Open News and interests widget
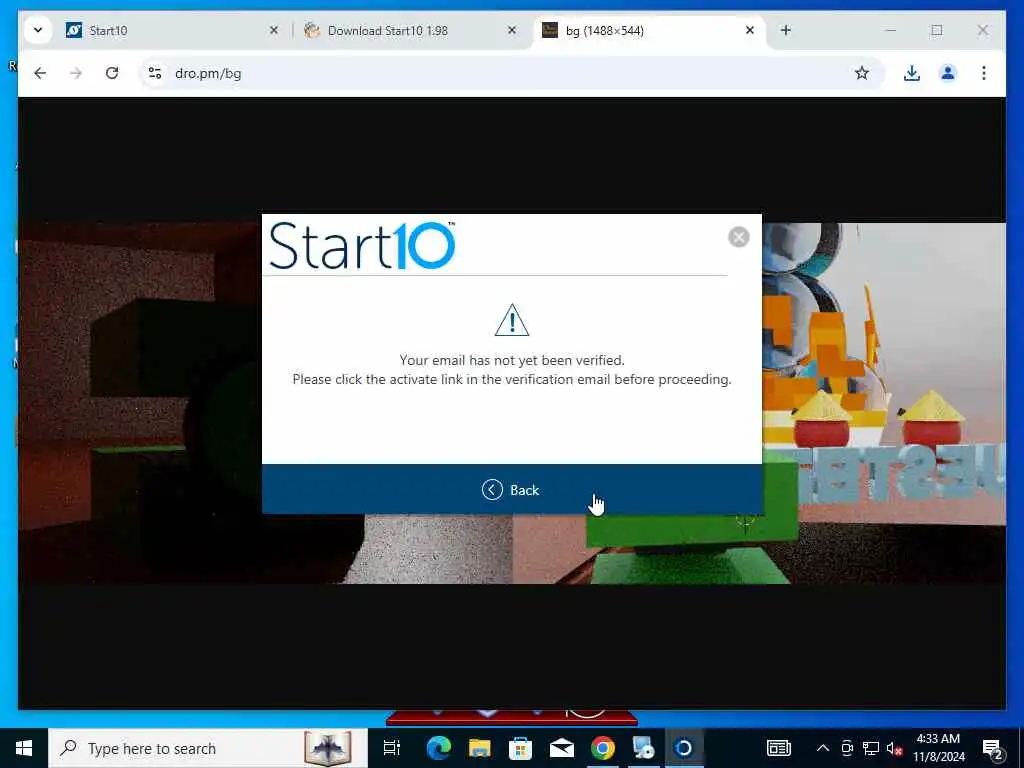The width and height of the screenshot is (1024, 768). (778, 748)
